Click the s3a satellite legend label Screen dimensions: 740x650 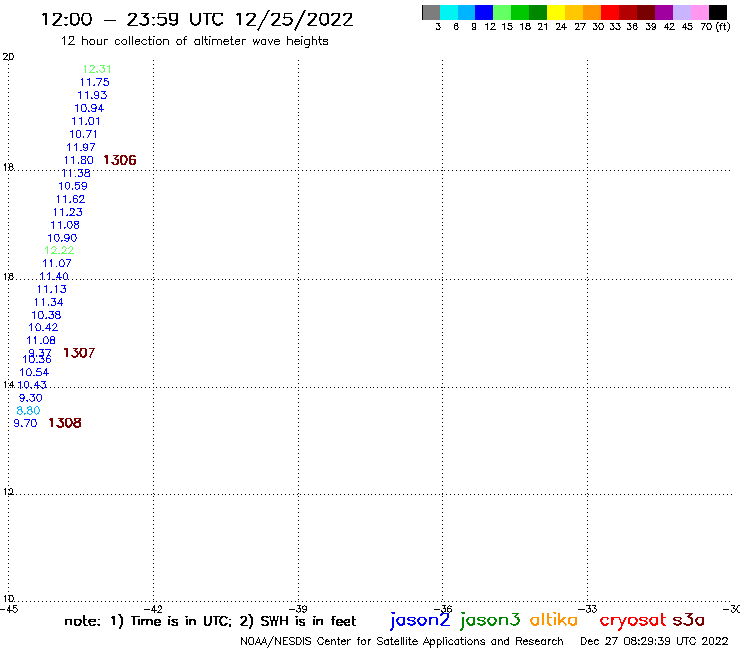(x=688, y=620)
